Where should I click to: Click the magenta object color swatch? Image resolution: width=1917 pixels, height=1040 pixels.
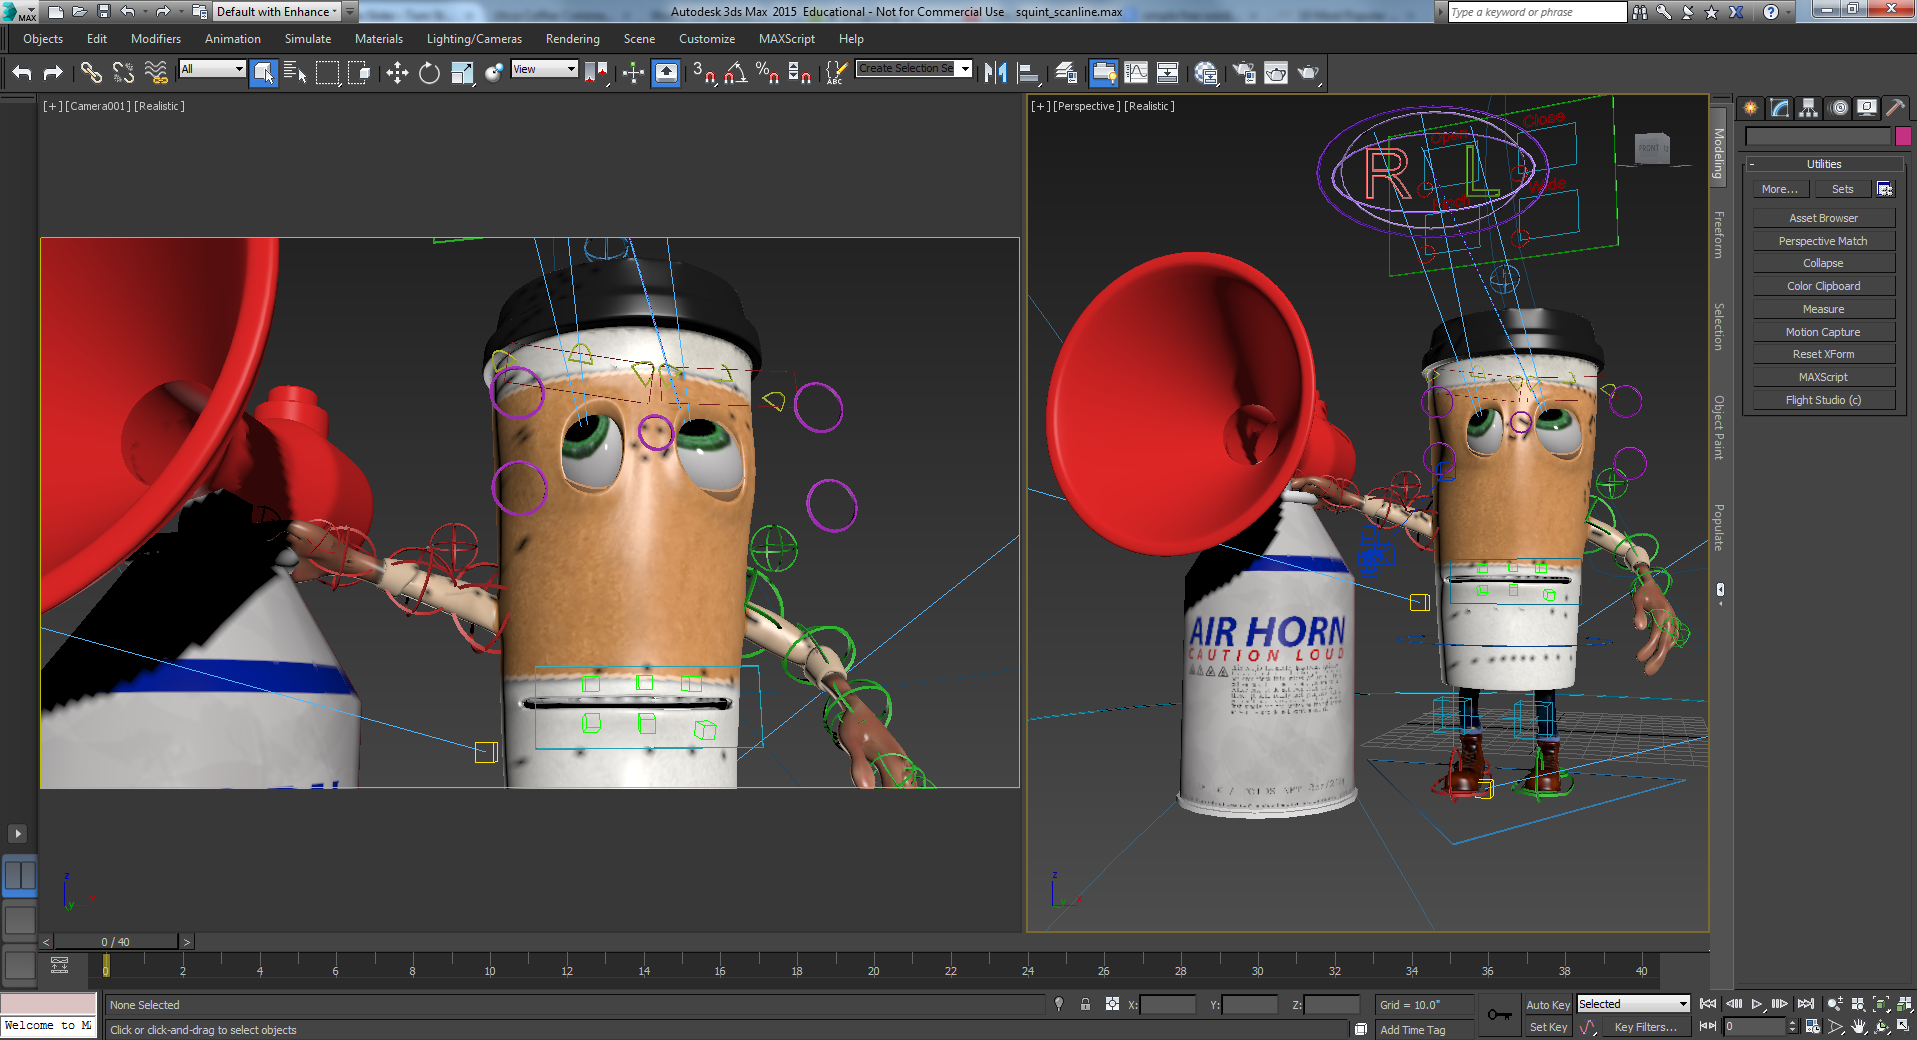[x=1903, y=136]
